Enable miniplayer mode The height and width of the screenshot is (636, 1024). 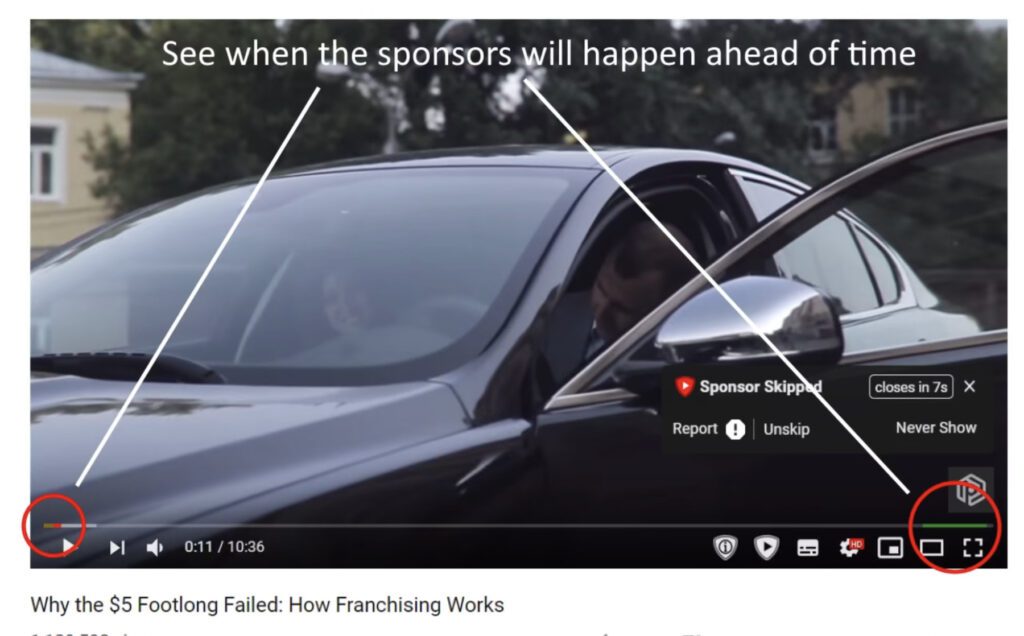[x=890, y=548]
